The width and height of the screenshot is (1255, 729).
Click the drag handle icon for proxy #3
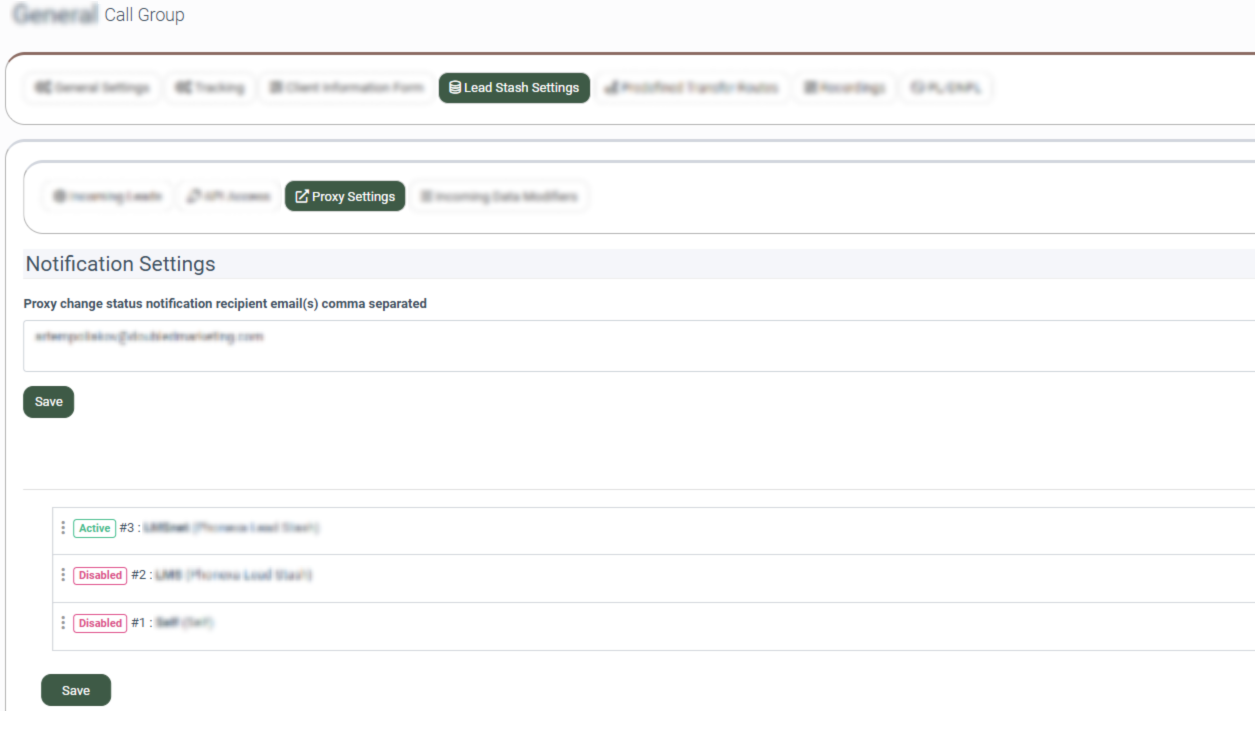click(x=63, y=528)
